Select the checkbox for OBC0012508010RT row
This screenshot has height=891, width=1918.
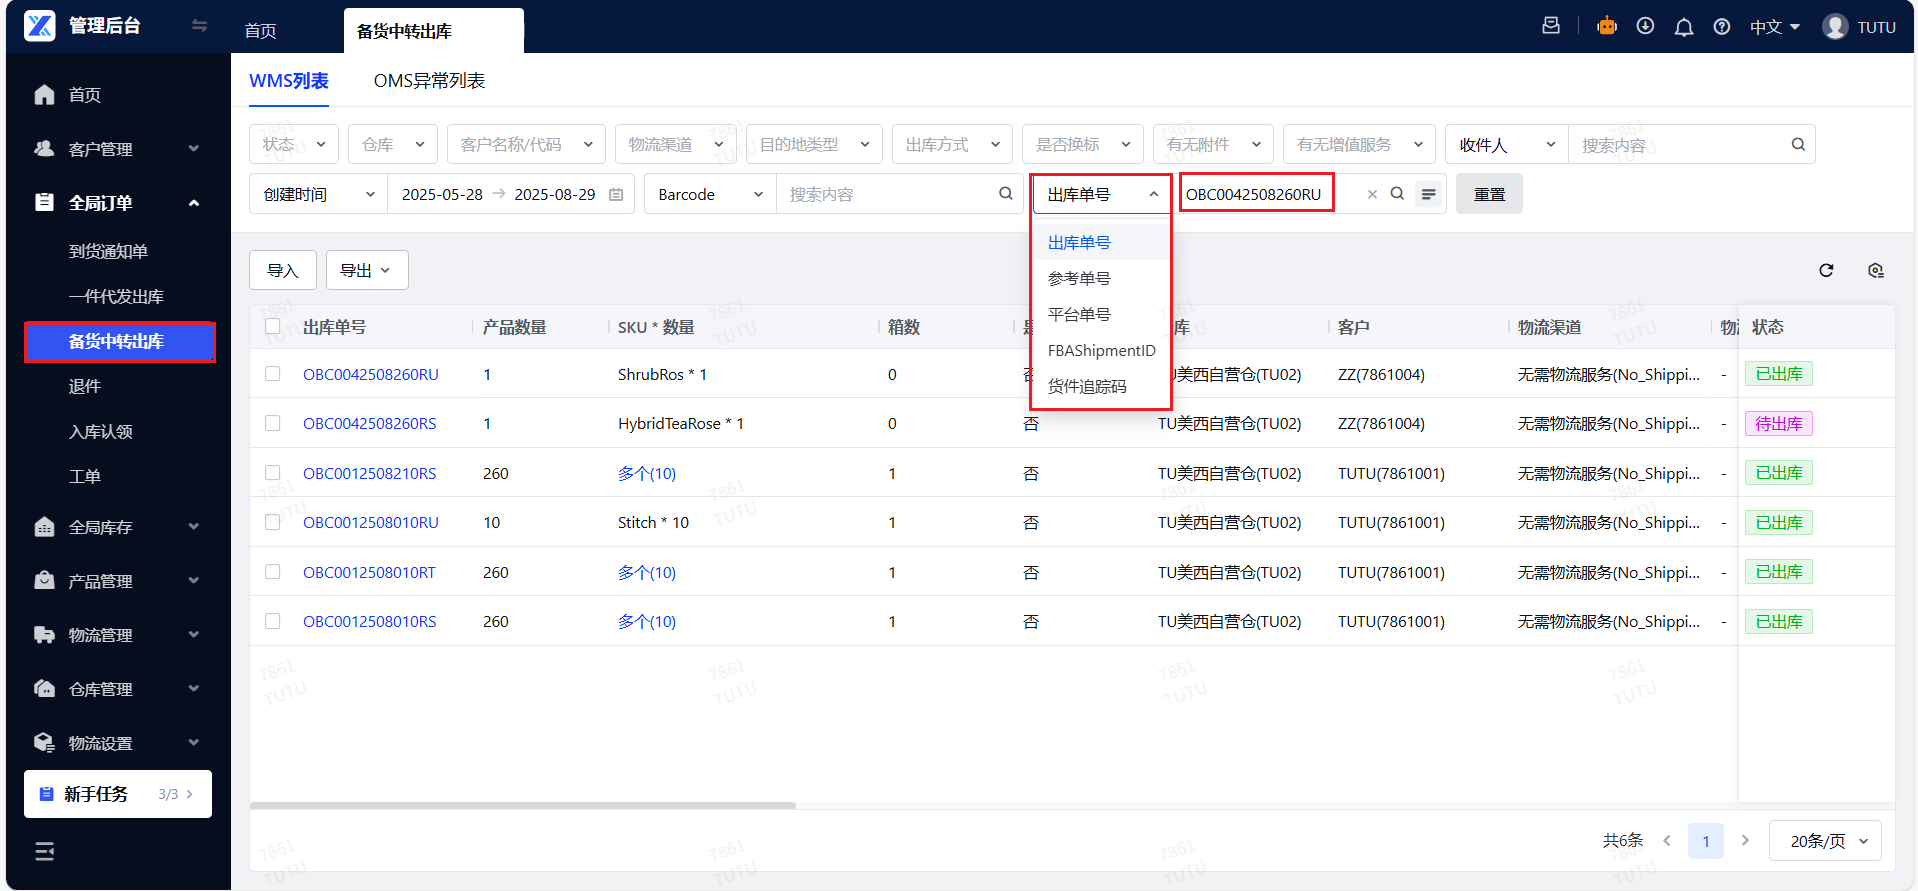coord(272,572)
